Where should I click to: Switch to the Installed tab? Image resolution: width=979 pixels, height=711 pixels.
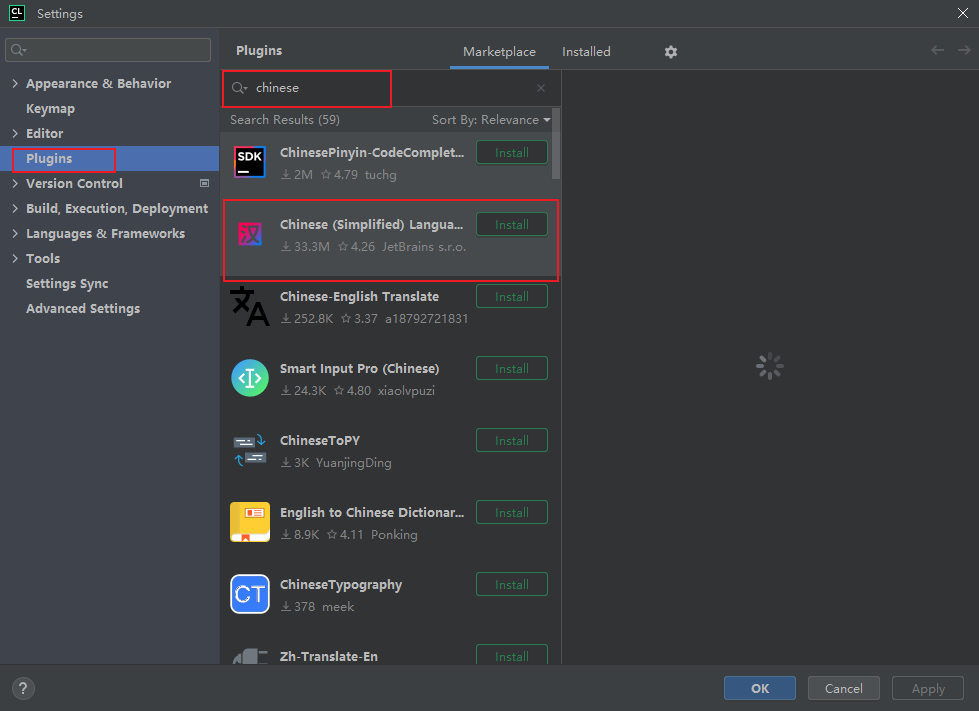click(586, 52)
